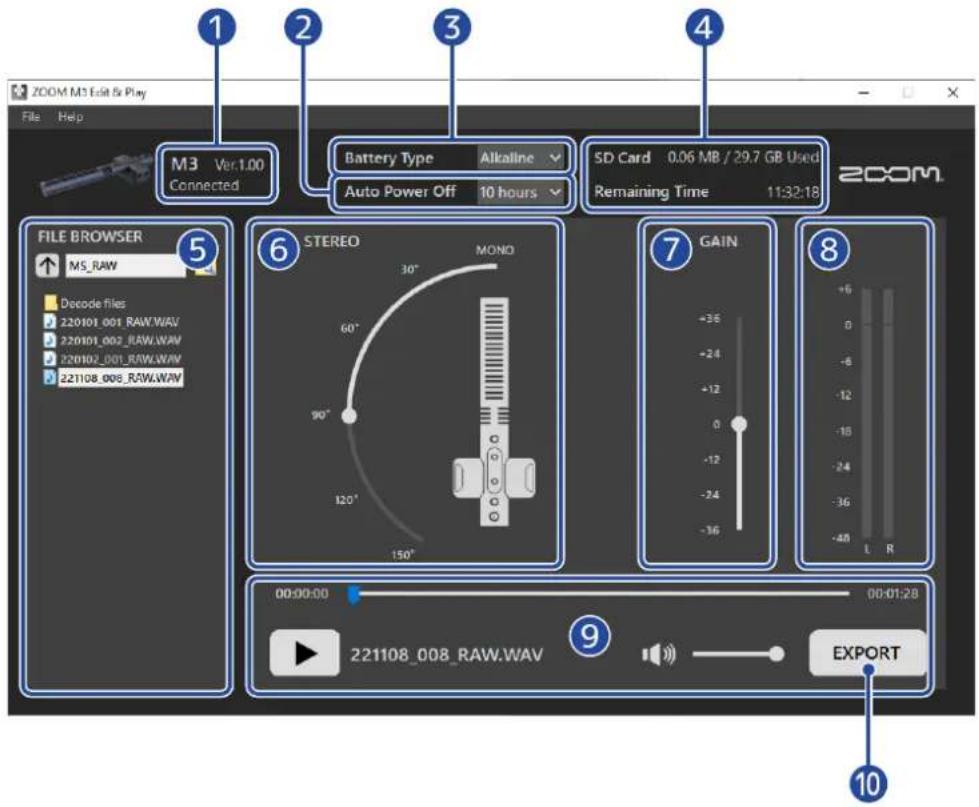The image size is (979, 807).
Task: Click the ZOOM logo
Action: pyautogui.click(x=891, y=174)
